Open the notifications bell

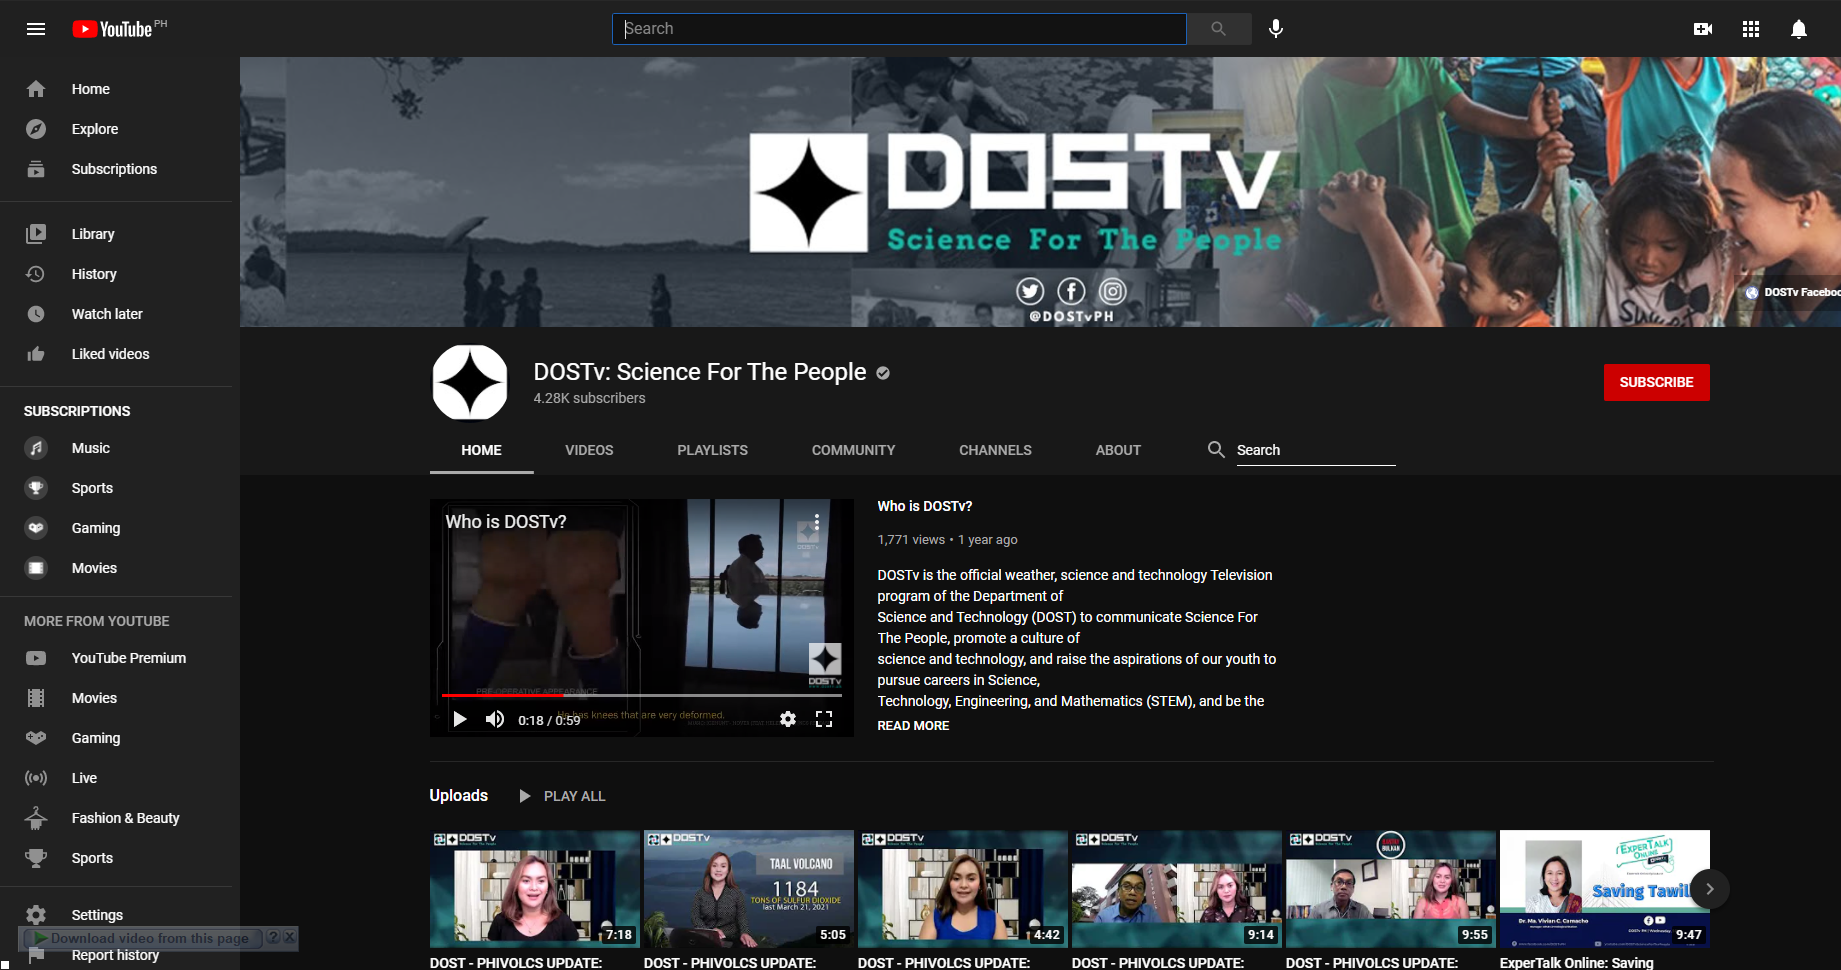pos(1799,29)
